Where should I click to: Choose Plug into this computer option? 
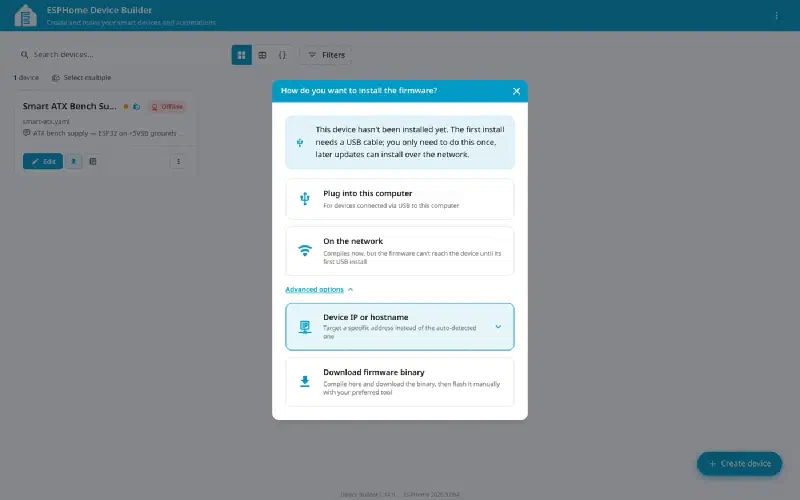pyautogui.click(x=399, y=199)
